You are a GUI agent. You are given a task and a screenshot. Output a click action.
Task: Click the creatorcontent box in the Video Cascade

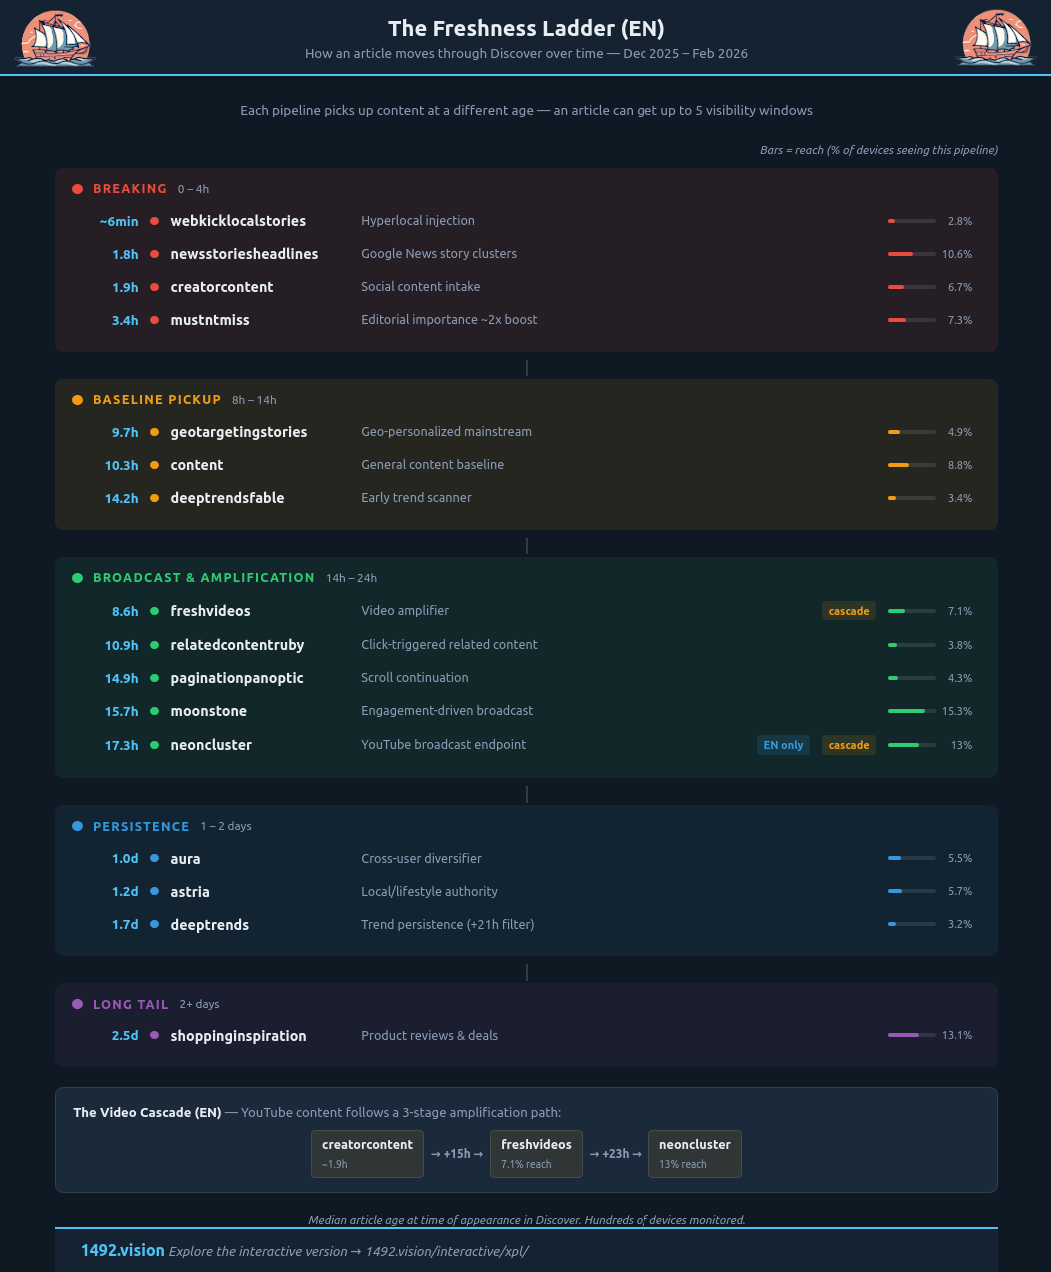(367, 1153)
